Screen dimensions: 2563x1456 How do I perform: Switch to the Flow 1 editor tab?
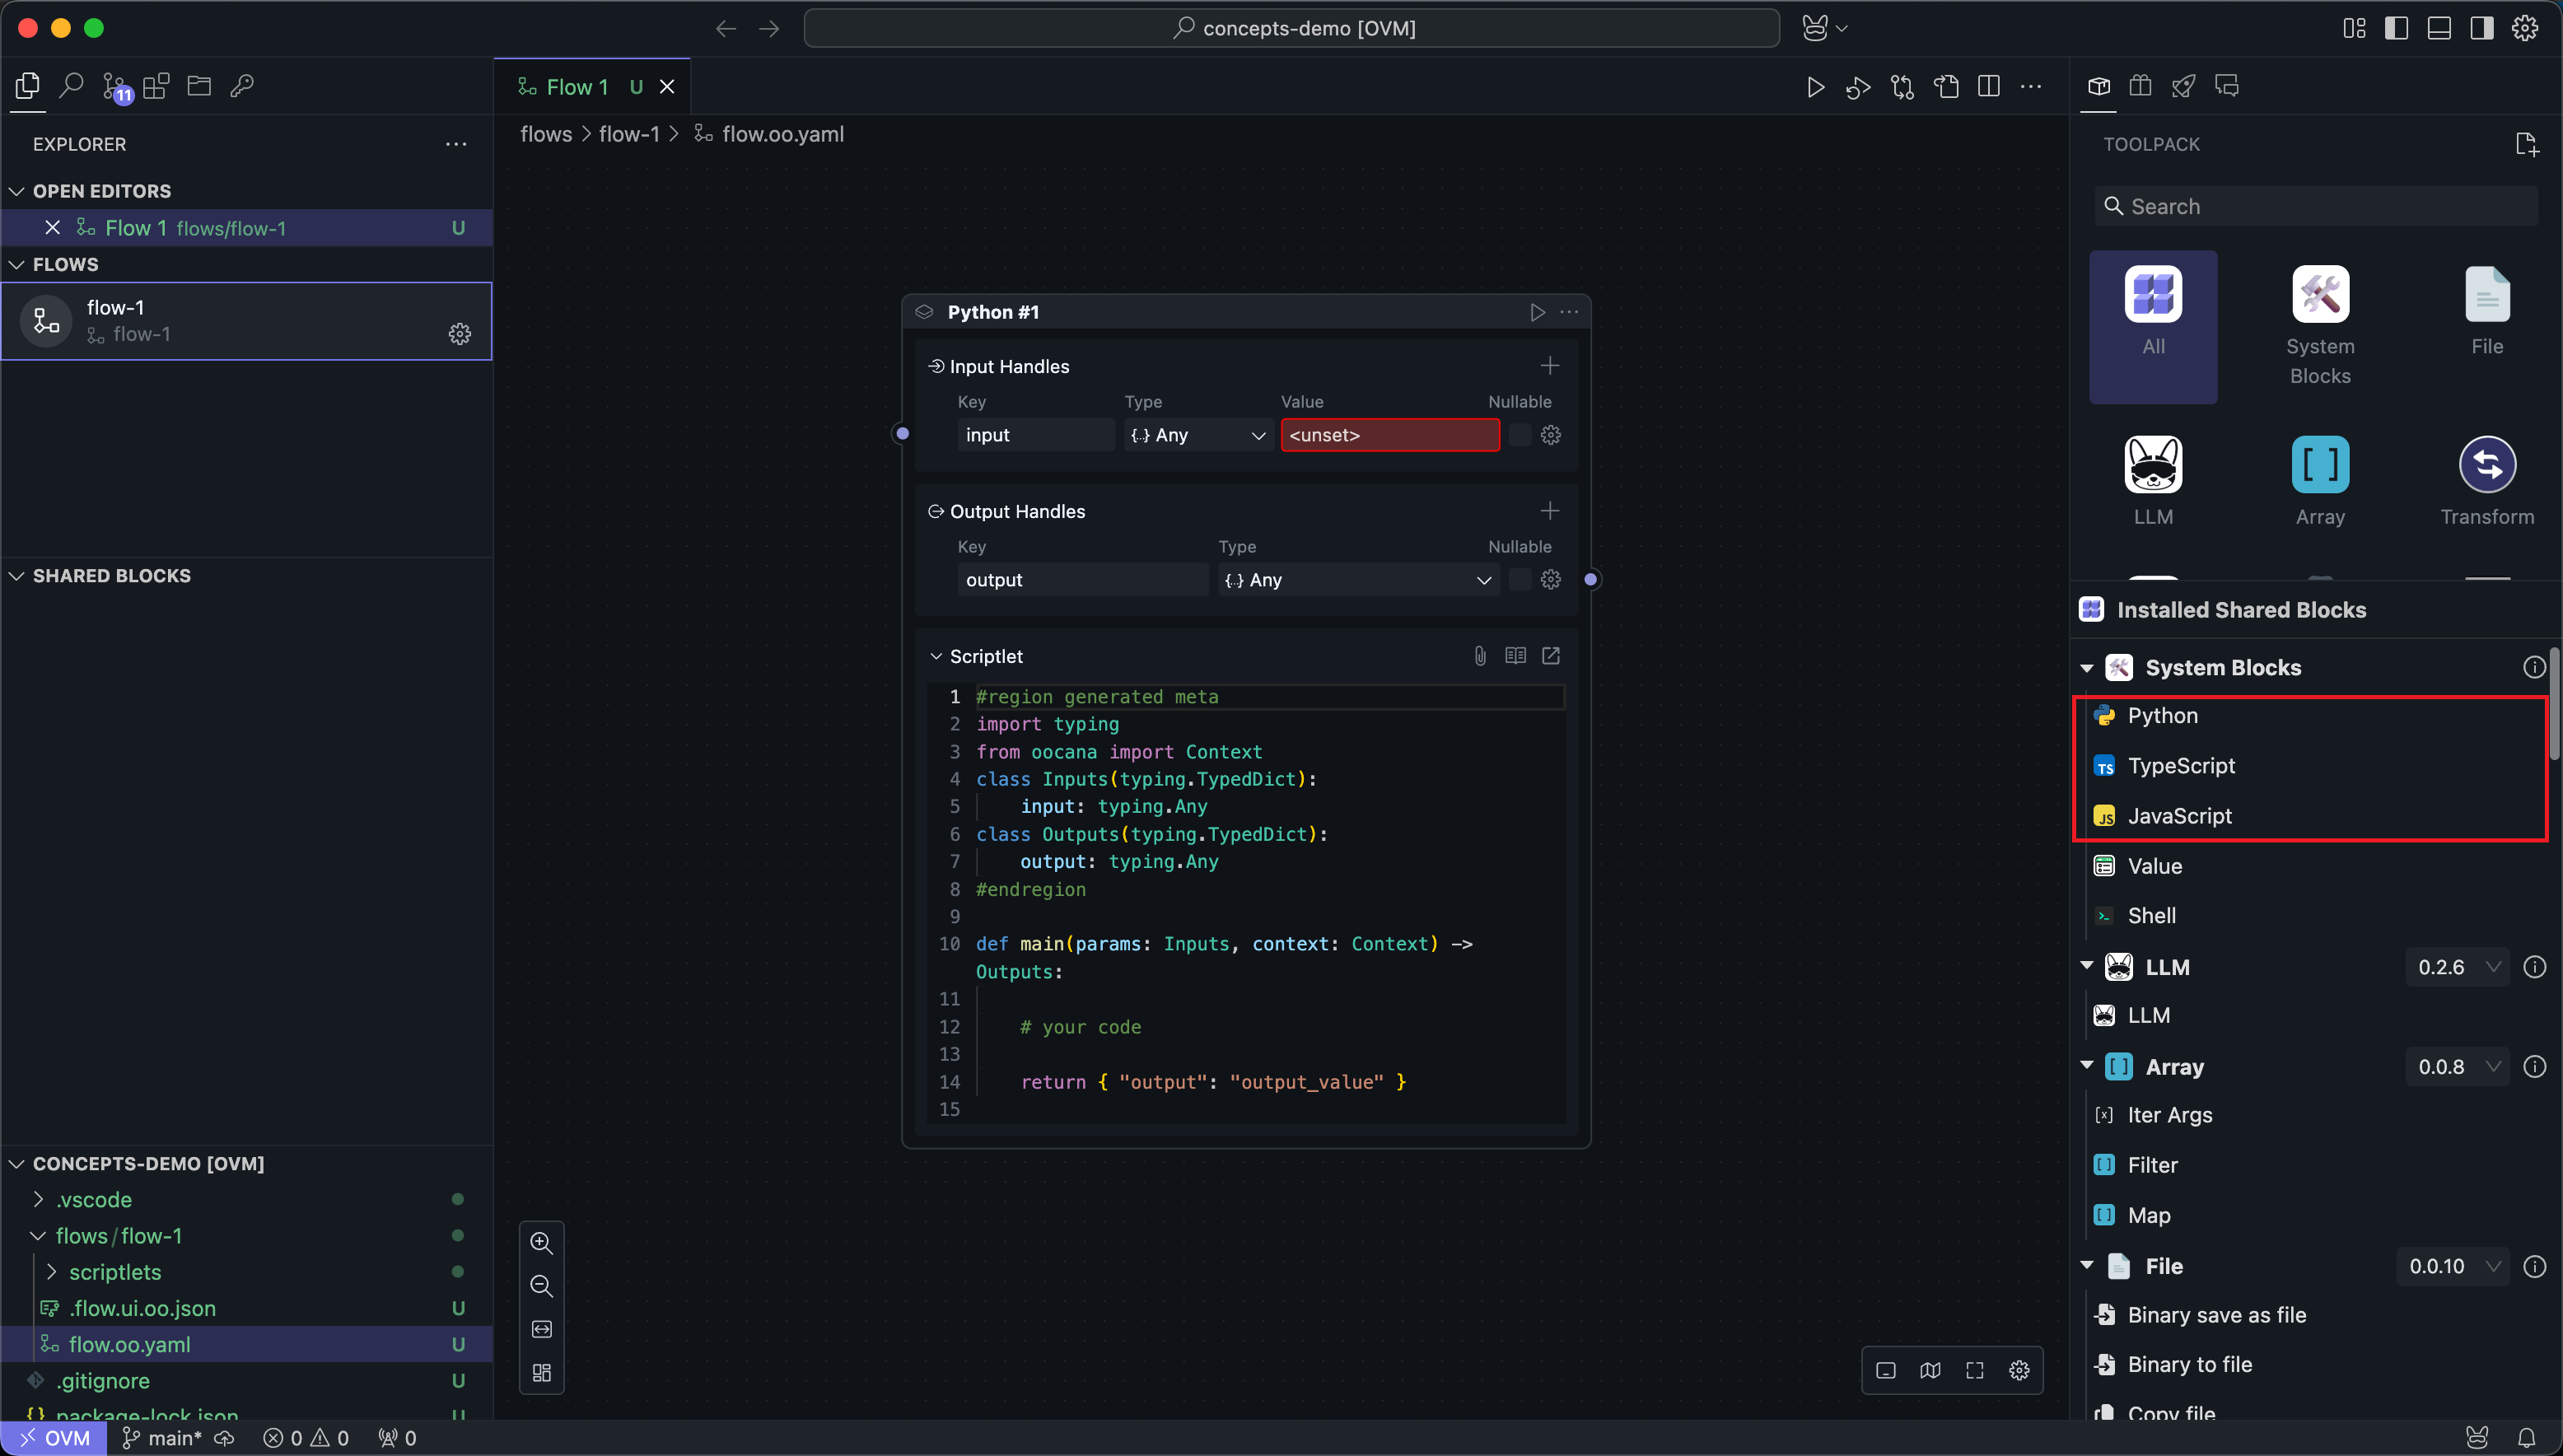[x=577, y=87]
